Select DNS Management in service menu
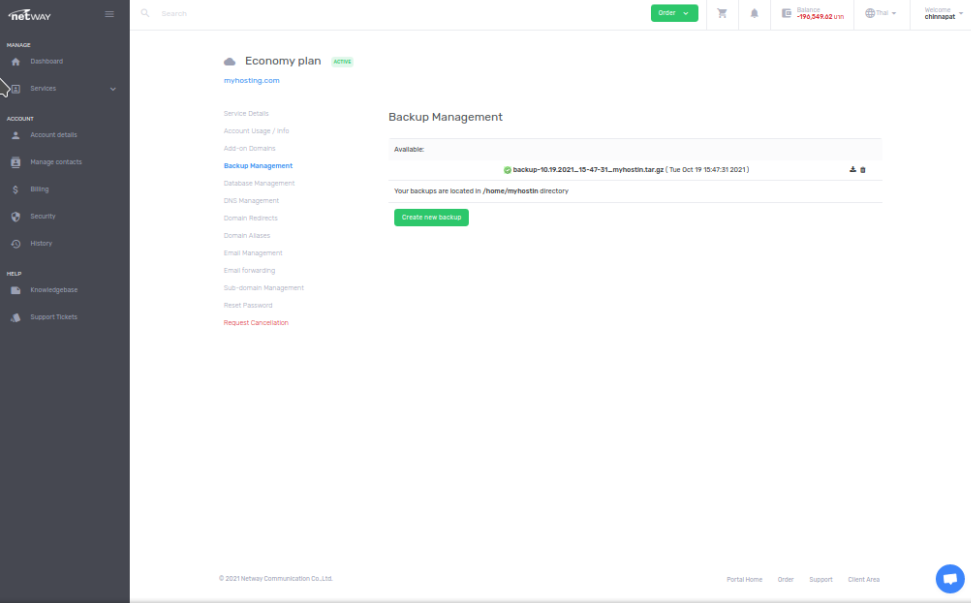This screenshot has width=971, height=603. tap(251, 201)
